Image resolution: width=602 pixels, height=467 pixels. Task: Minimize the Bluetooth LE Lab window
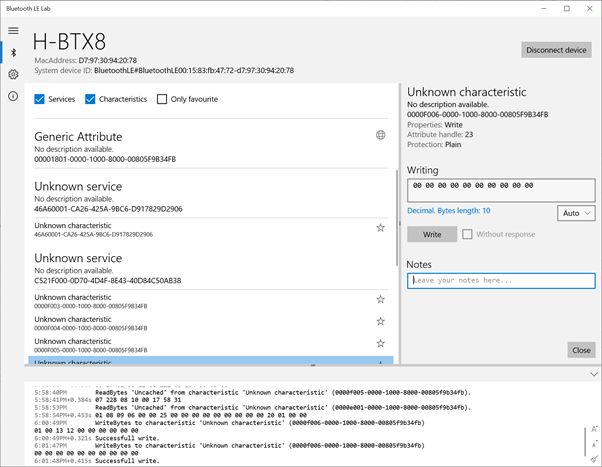tap(544, 8)
